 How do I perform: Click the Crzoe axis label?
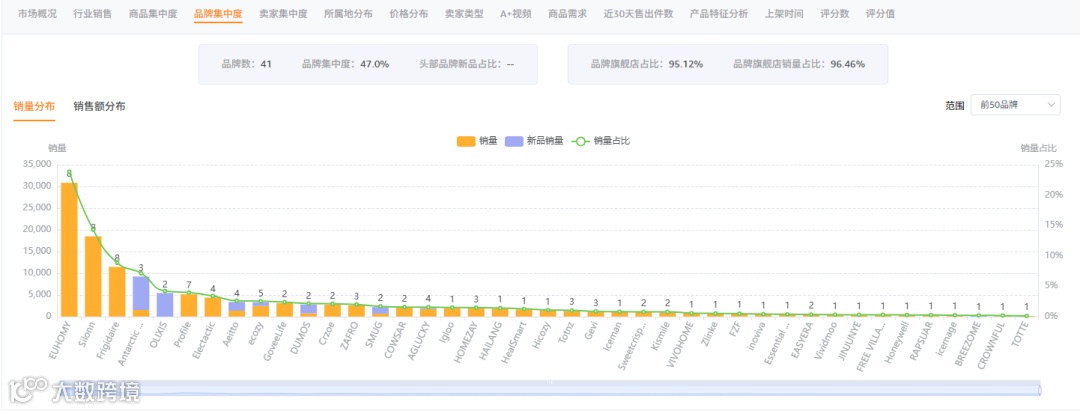[326, 332]
